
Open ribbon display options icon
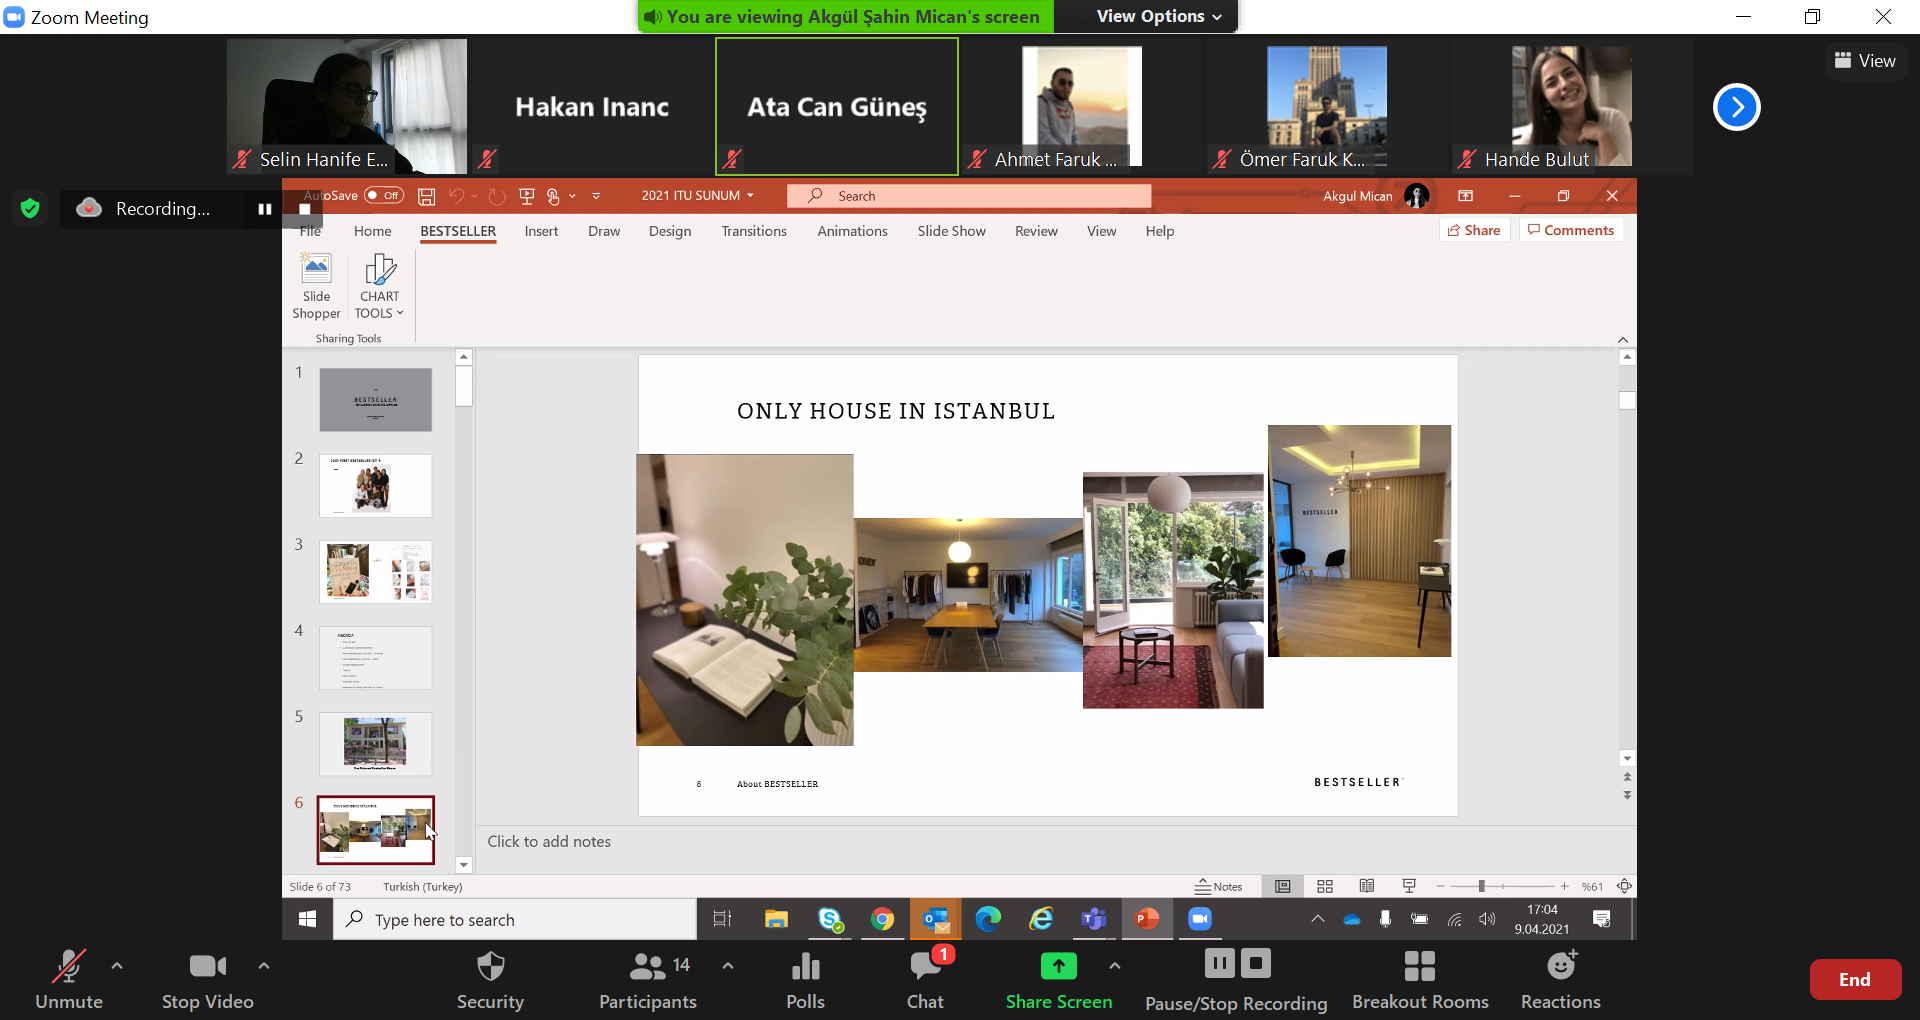pos(1466,196)
